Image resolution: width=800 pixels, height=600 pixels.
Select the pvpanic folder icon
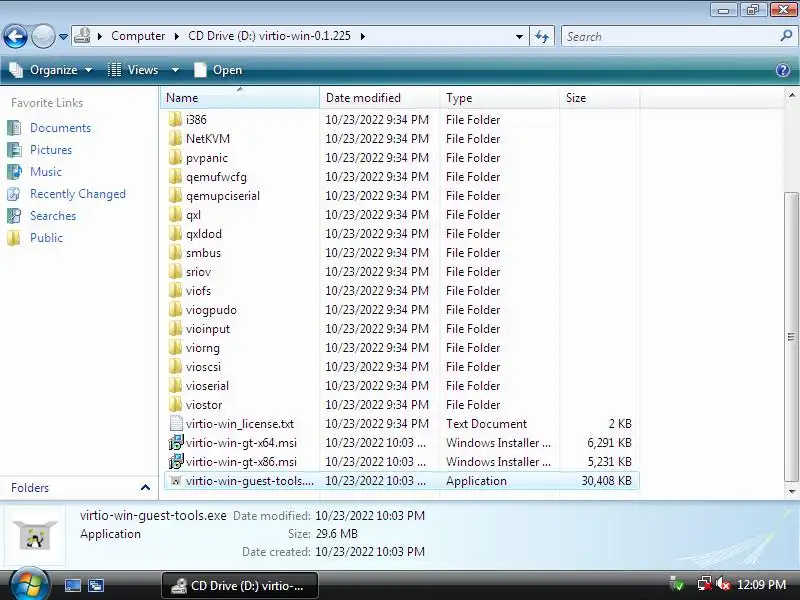(x=175, y=158)
